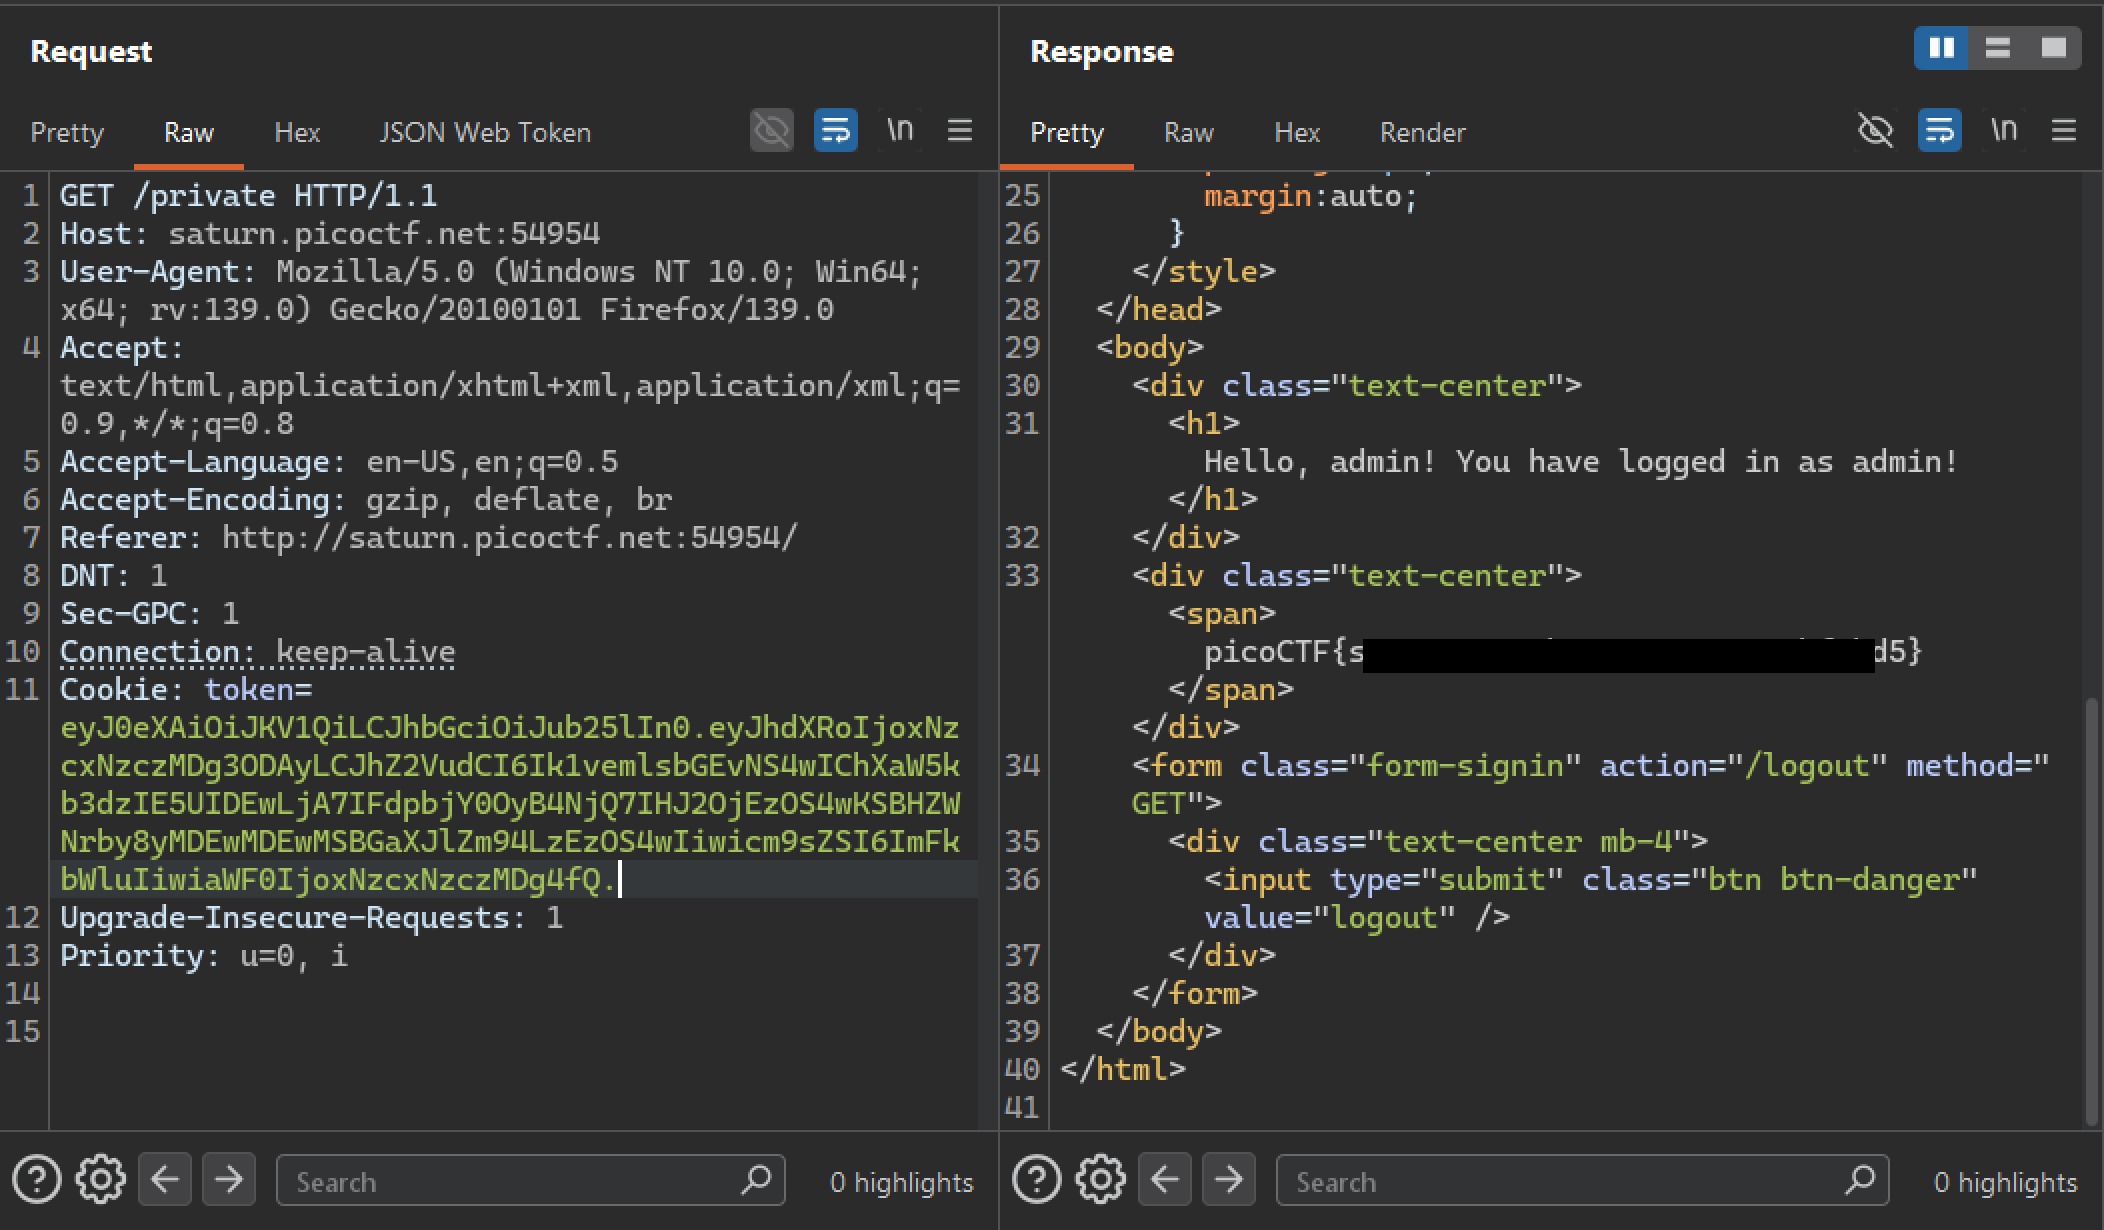Toggle word wrap in the Request editor
Image resolution: width=2104 pixels, height=1230 pixels.
[836, 131]
